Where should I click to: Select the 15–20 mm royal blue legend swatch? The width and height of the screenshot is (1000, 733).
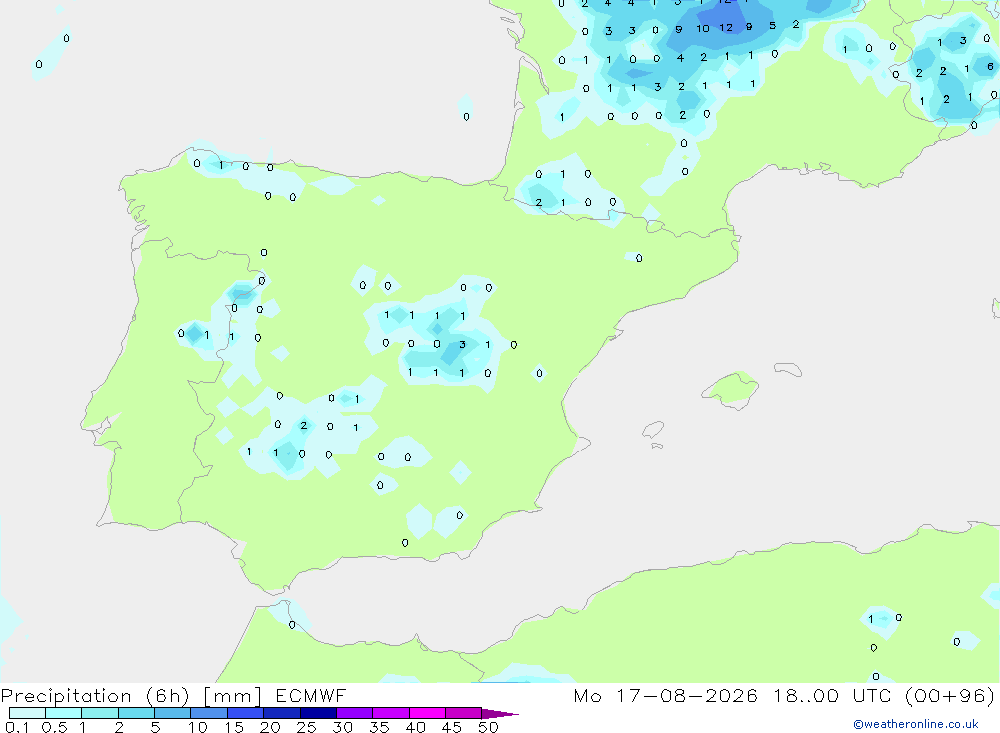click(245, 713)
